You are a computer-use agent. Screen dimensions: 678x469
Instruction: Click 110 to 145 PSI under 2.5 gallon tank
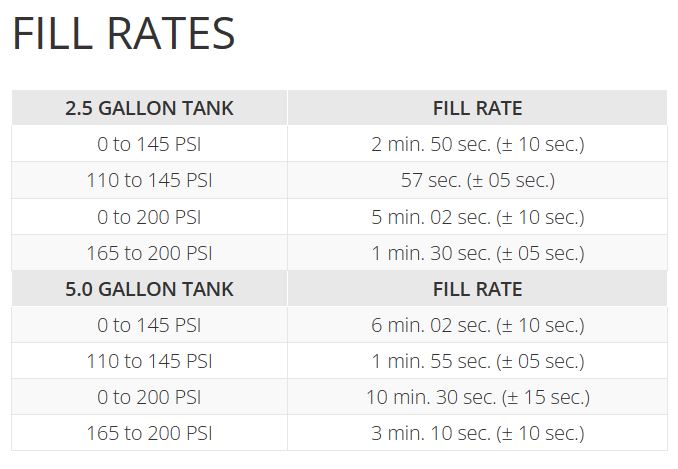point(149,181)
